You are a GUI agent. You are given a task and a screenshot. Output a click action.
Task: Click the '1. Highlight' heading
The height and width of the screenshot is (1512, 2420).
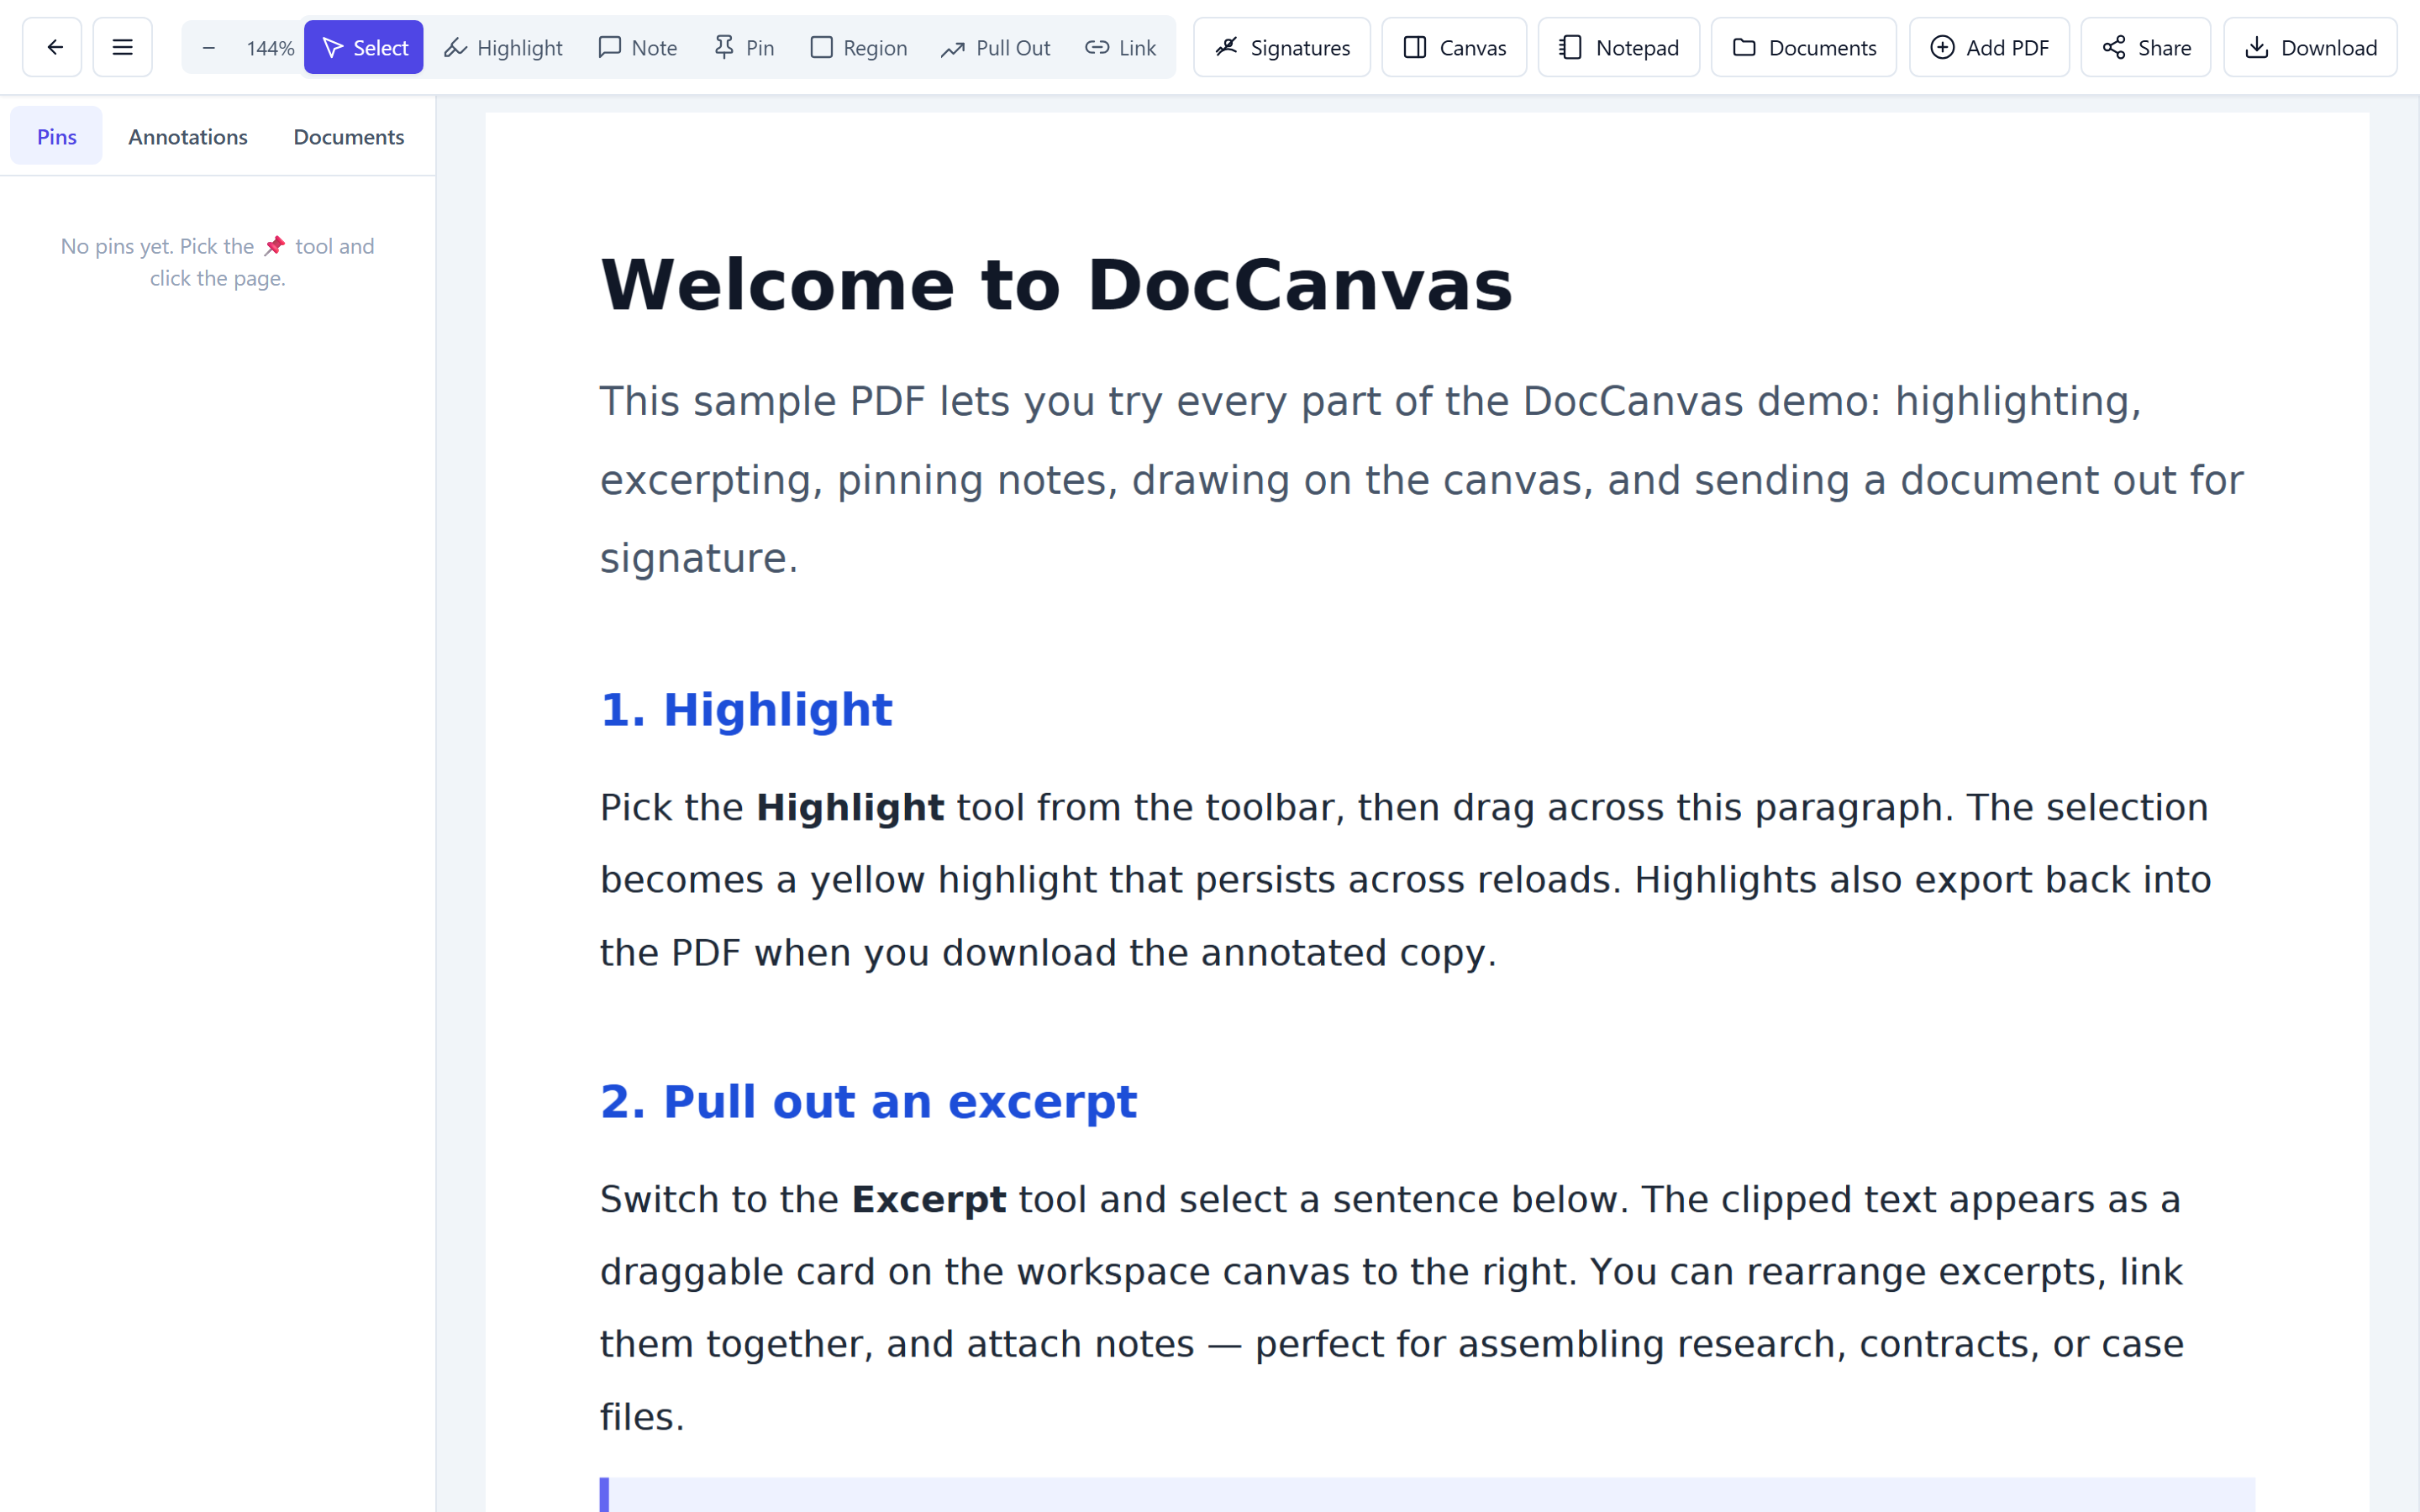[746, 710]
